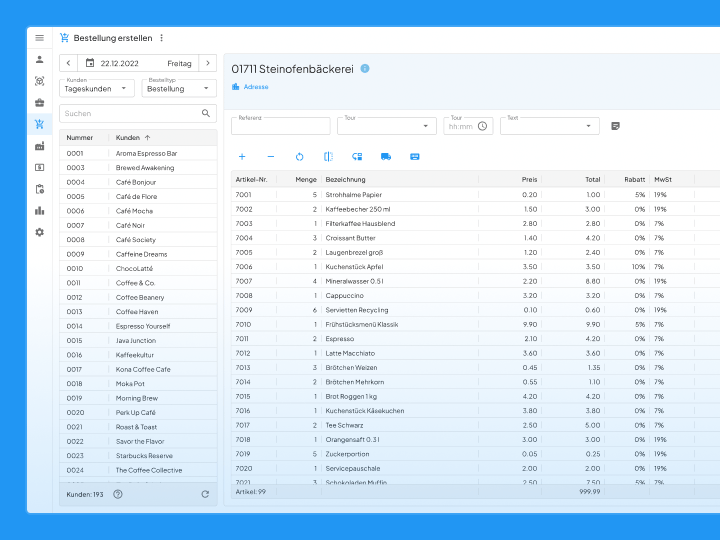Open the factory icon in sidebar

tap(39, 146)
